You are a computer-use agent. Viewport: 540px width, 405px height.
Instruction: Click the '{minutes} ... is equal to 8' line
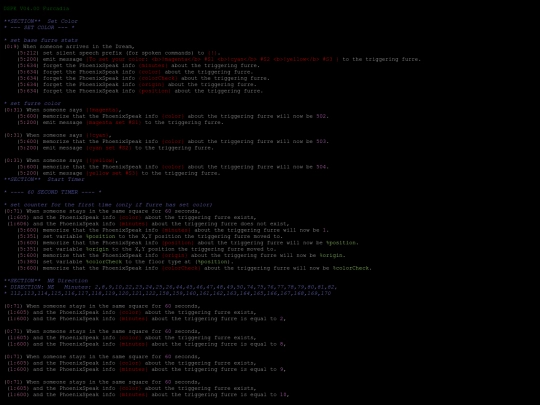pos(147,344)
